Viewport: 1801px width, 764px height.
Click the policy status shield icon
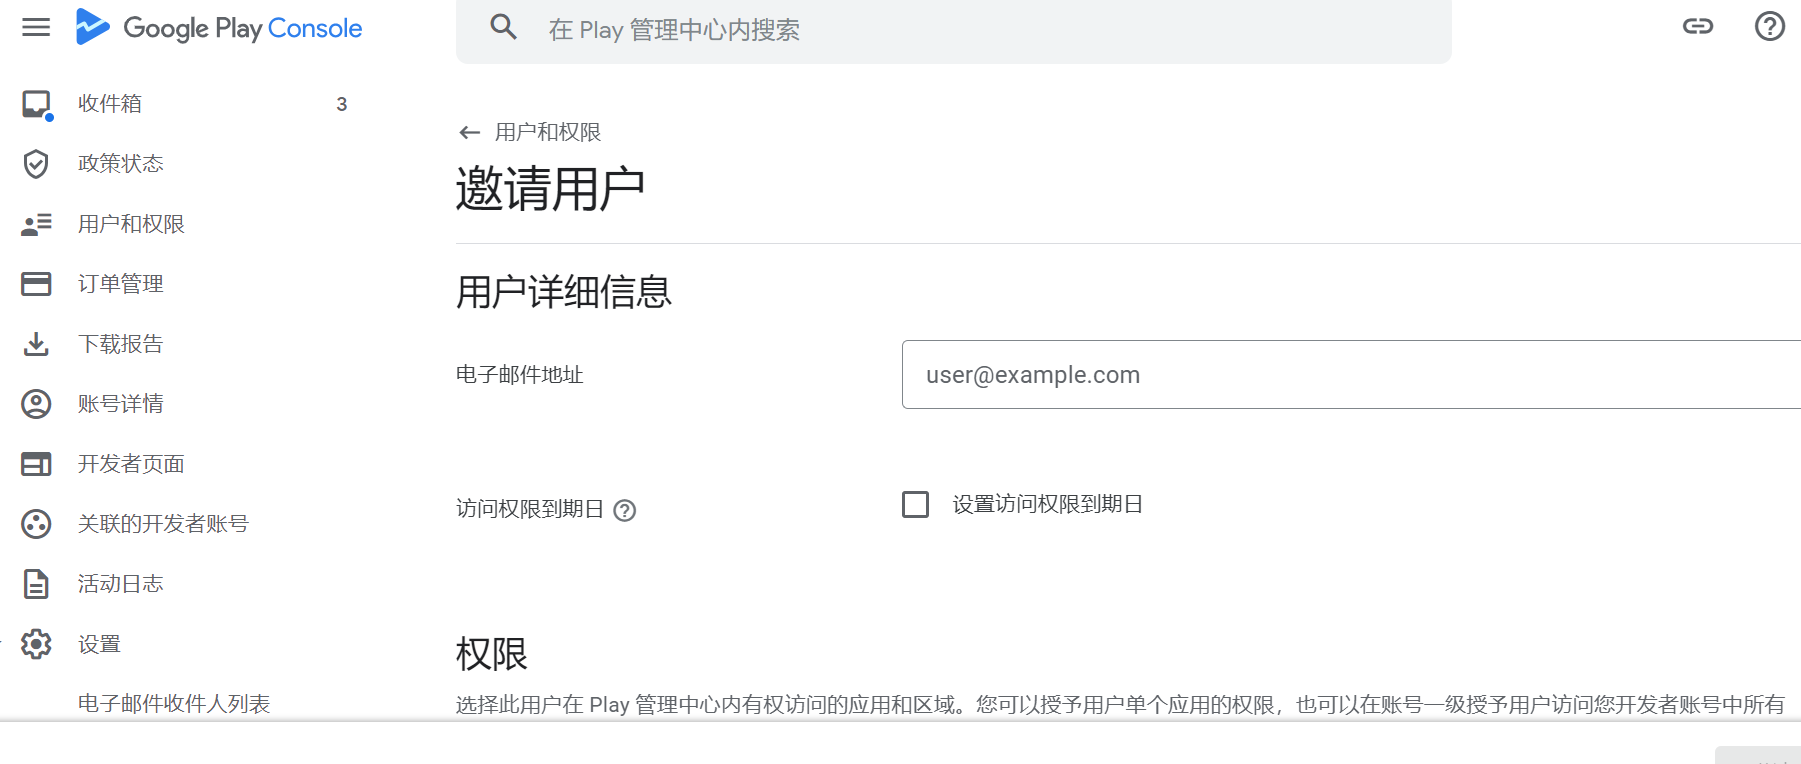click(36, 164)
